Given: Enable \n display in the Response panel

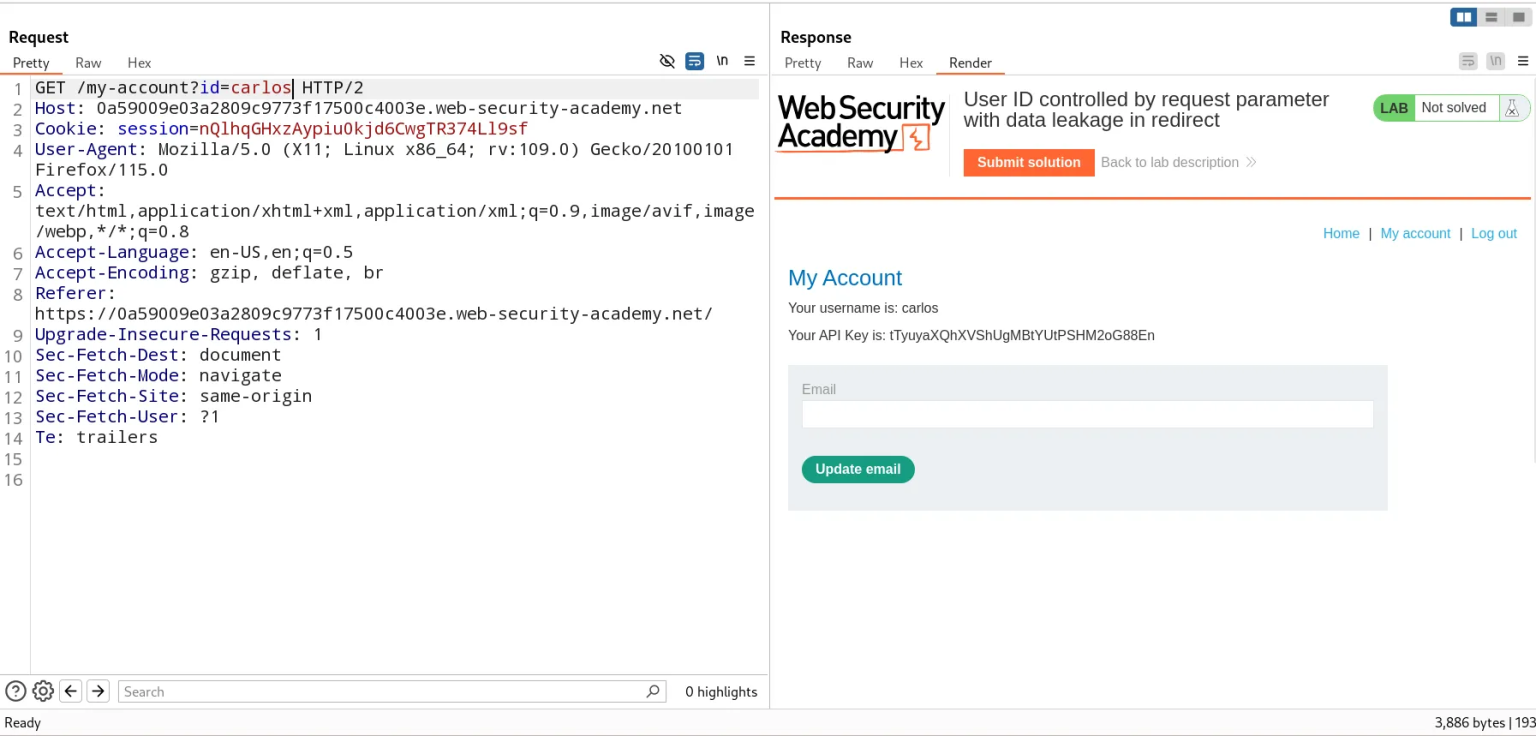Looking at the screenshot, I should pos(1495,61).
